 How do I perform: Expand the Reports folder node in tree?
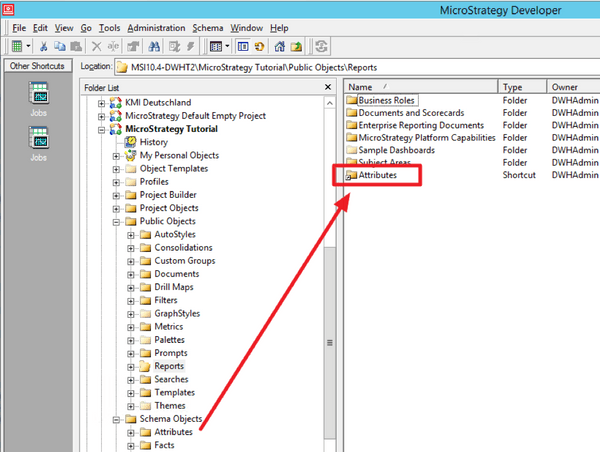[x=131, y=367]
